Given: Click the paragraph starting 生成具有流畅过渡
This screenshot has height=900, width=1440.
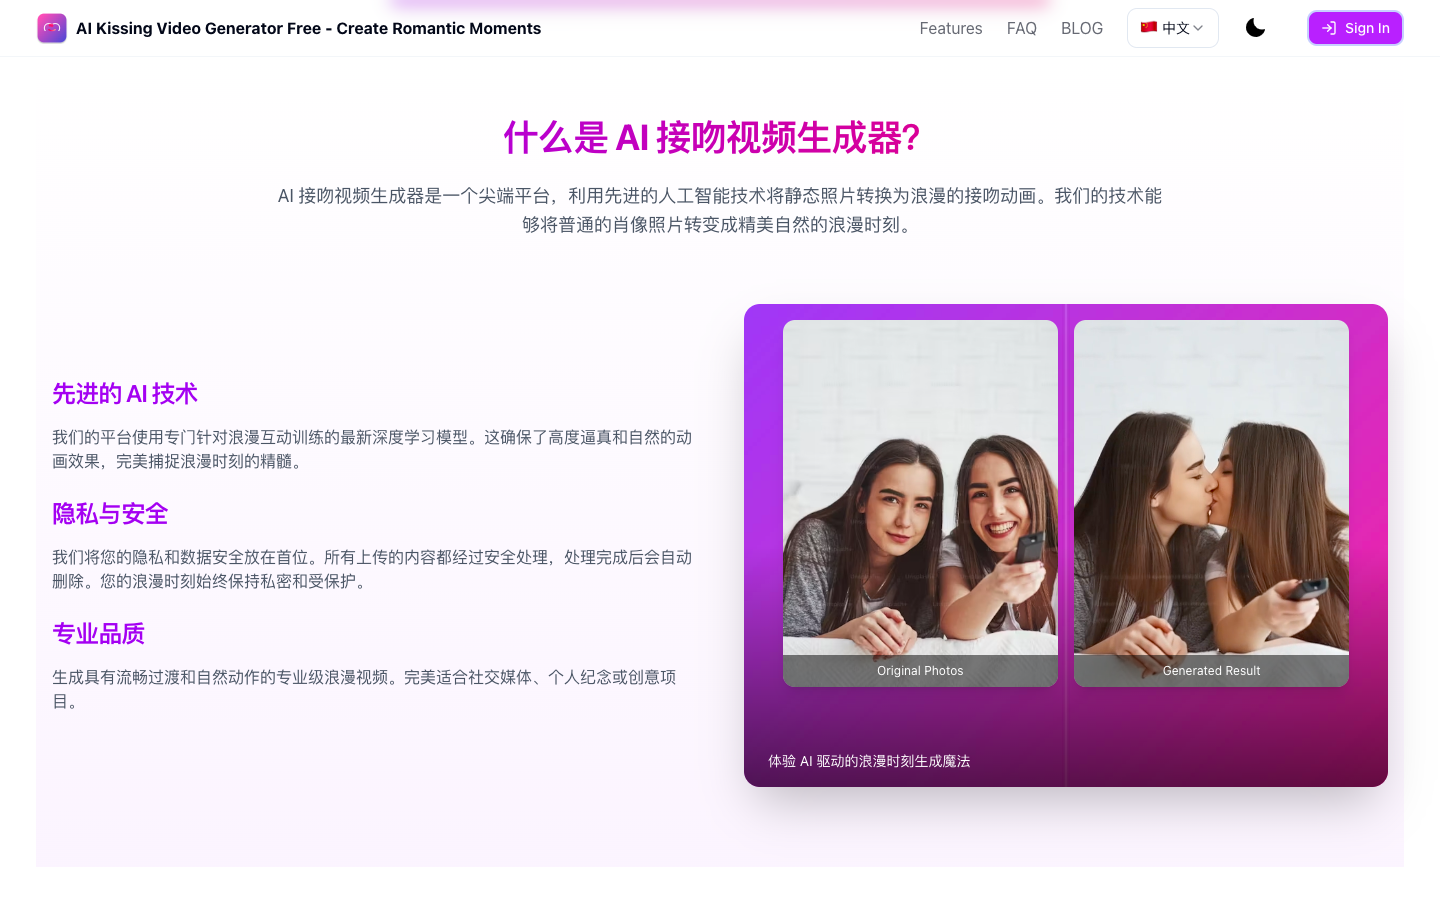Looking at the screenshot, I should pyautogui.click(x=364, y=689).
